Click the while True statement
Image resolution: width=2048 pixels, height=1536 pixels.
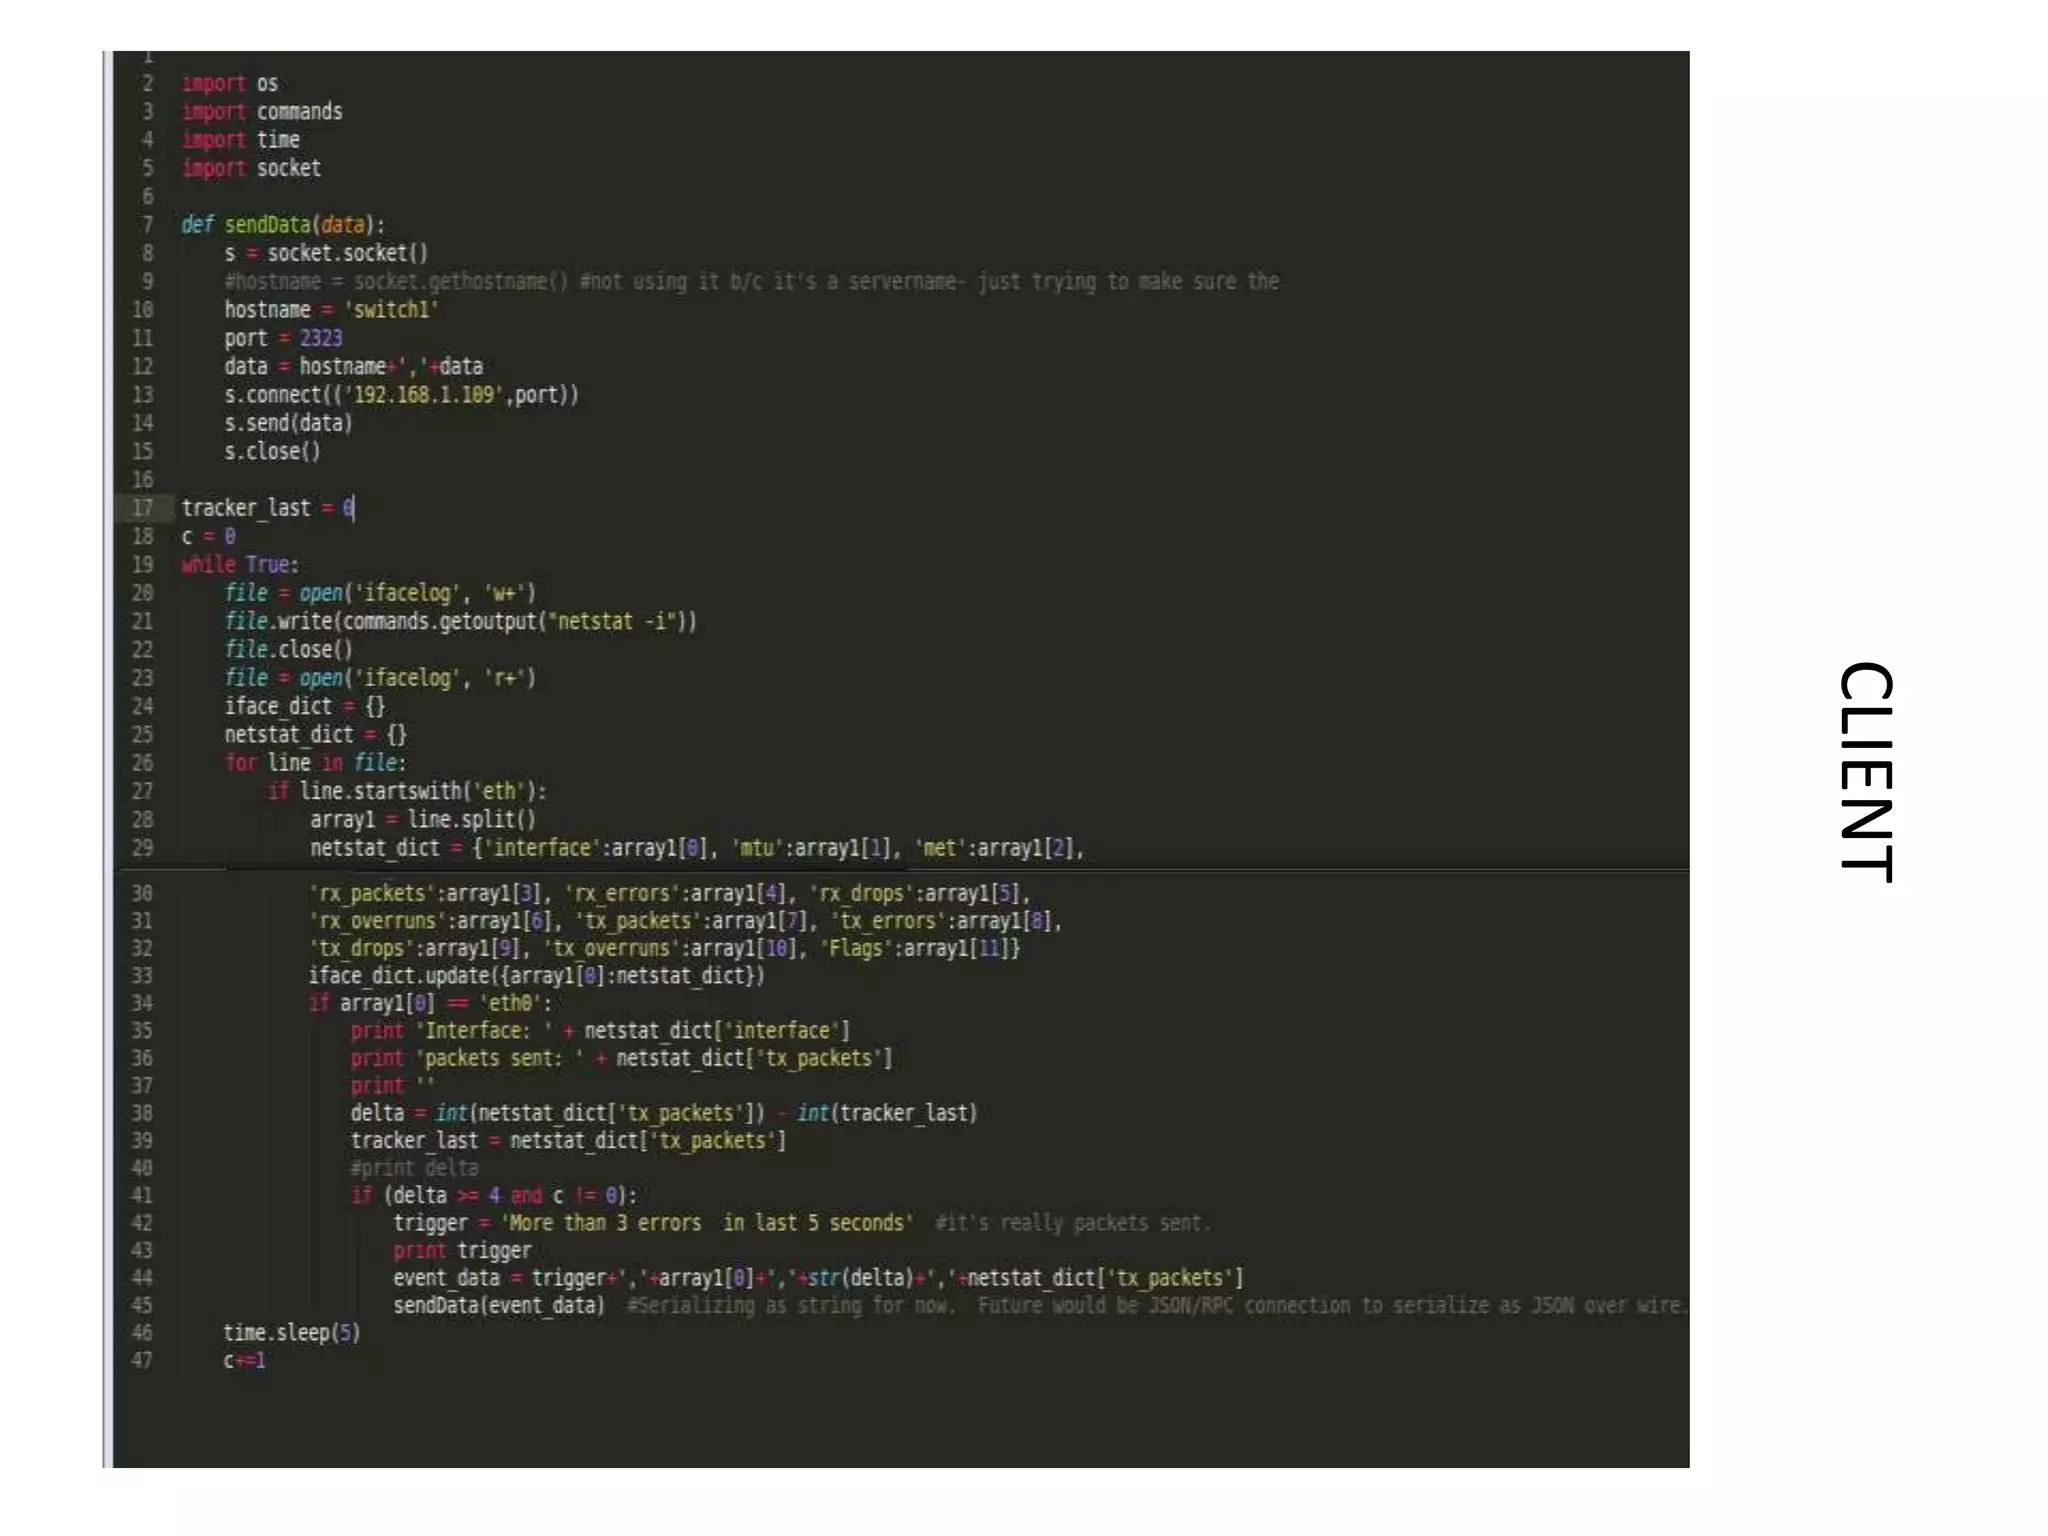click(x=240, y=565)
